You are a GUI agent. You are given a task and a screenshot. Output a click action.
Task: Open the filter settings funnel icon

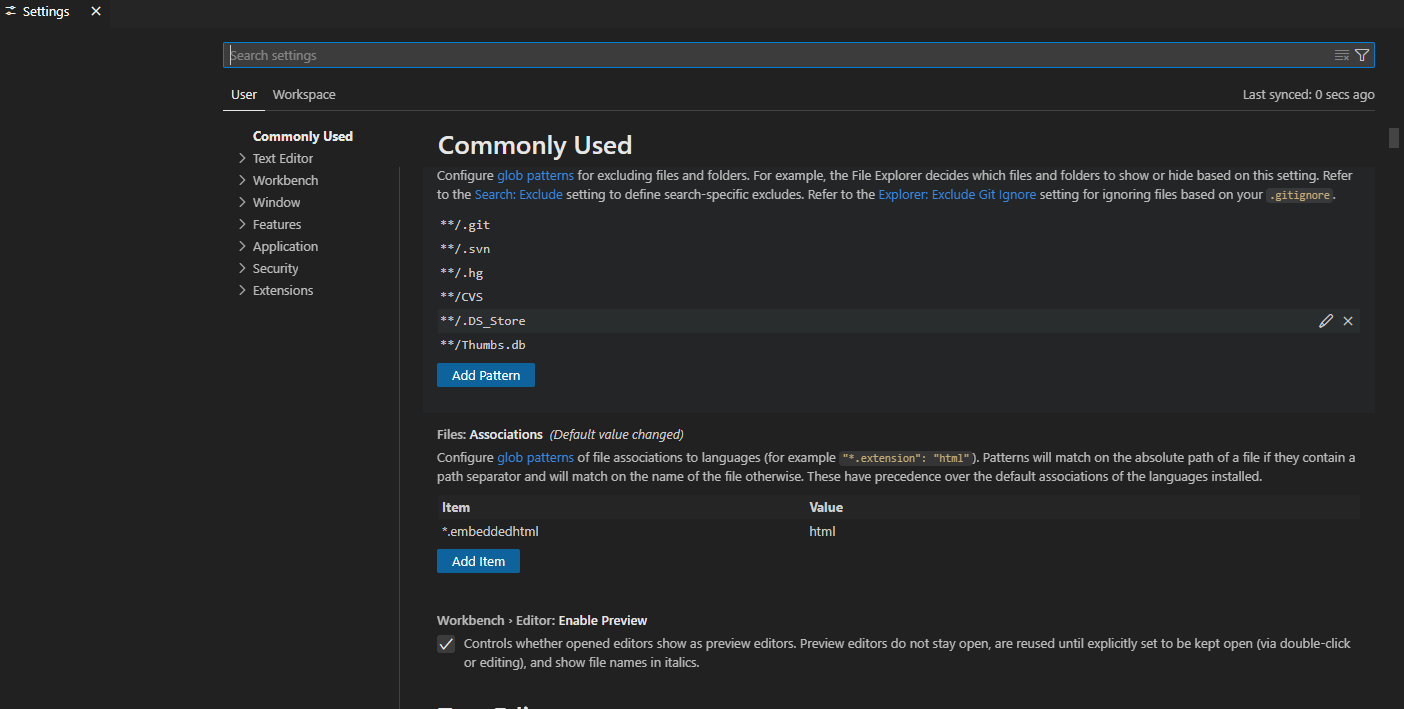[x=1362, y=55]
